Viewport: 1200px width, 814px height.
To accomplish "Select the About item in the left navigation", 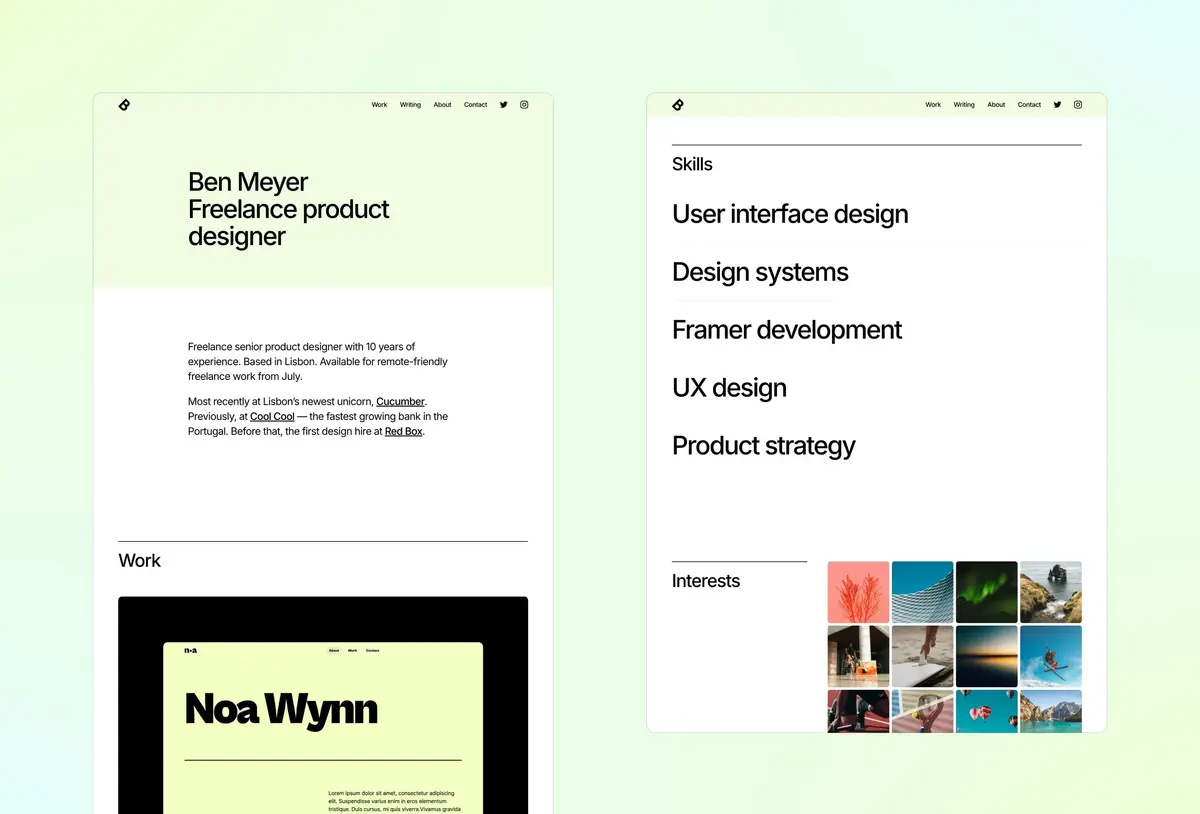I will [x=442, y=104].
